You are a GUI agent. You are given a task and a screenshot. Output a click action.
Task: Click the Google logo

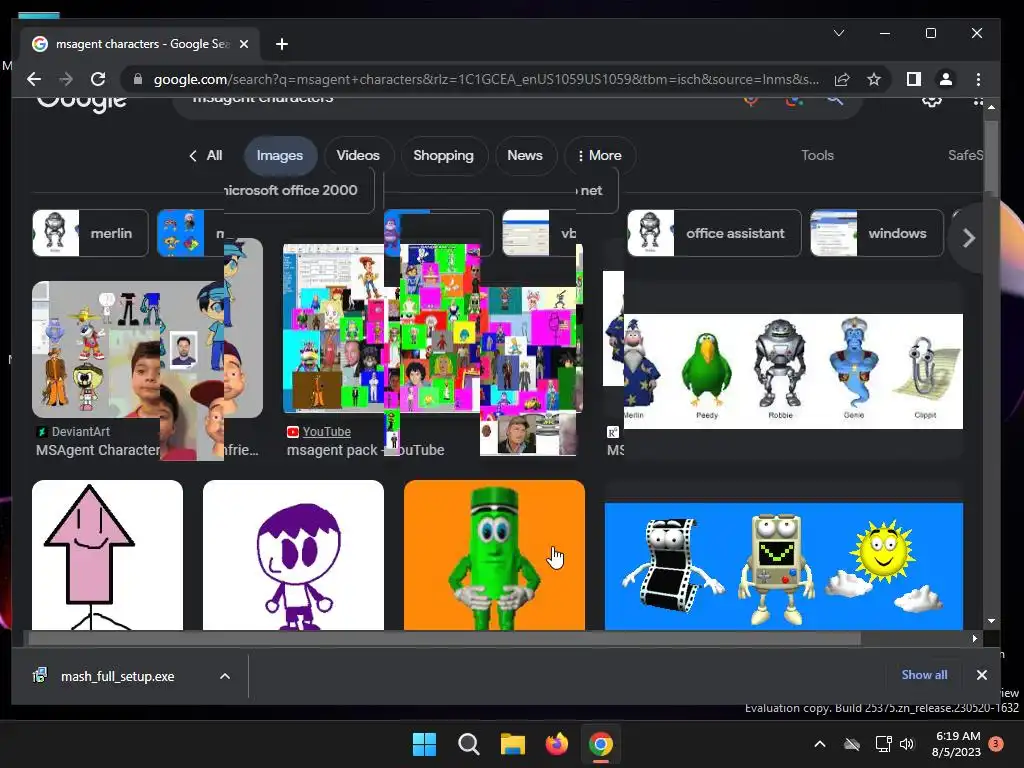[x=82, y=103]
